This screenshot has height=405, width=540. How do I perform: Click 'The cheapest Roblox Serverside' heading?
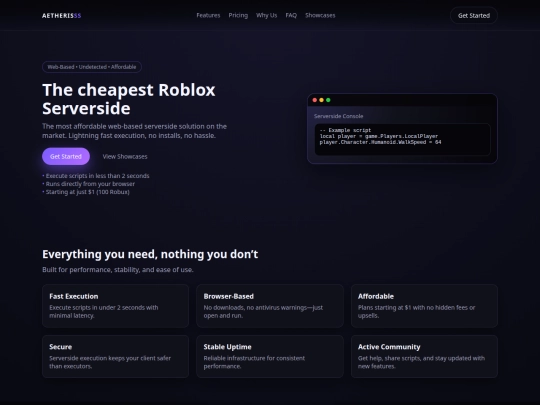tap(128, 99)
